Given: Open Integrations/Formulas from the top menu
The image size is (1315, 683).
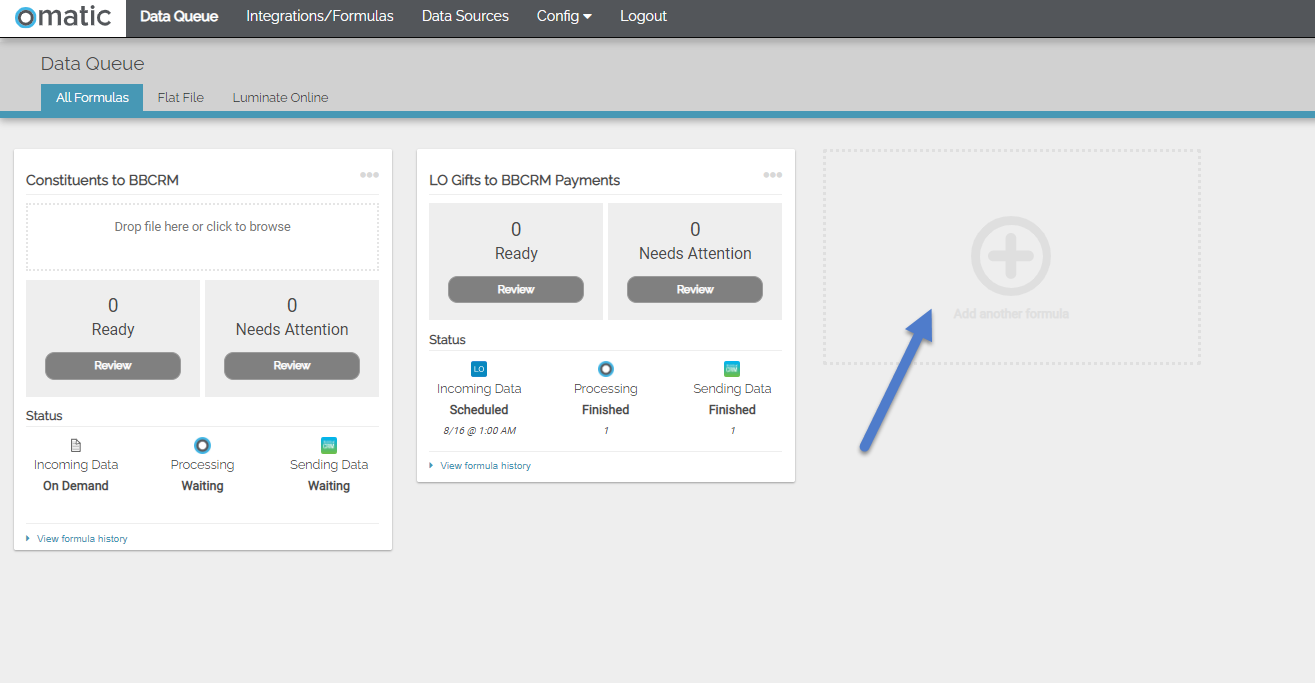Looking at the screenshot, I should click(x=320, y=16).
